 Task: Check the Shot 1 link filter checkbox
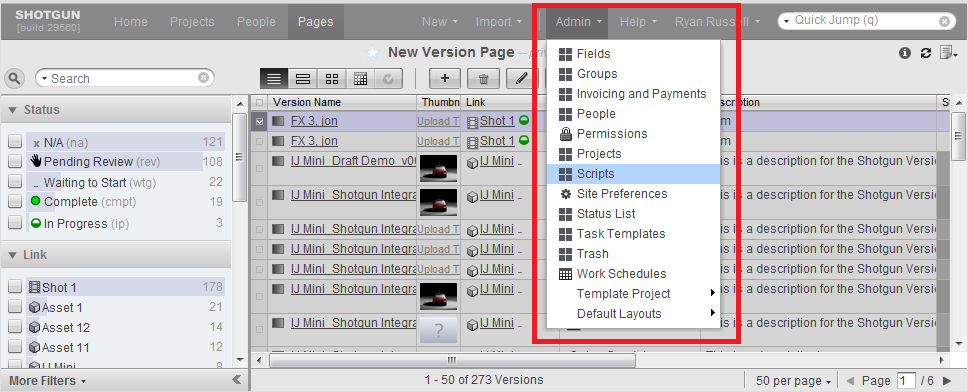tap(15, 286)
